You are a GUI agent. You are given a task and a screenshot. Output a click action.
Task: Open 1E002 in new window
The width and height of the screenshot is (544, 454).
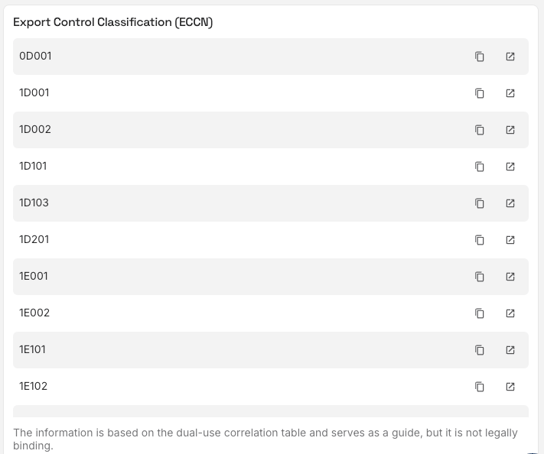coord(510,314)
